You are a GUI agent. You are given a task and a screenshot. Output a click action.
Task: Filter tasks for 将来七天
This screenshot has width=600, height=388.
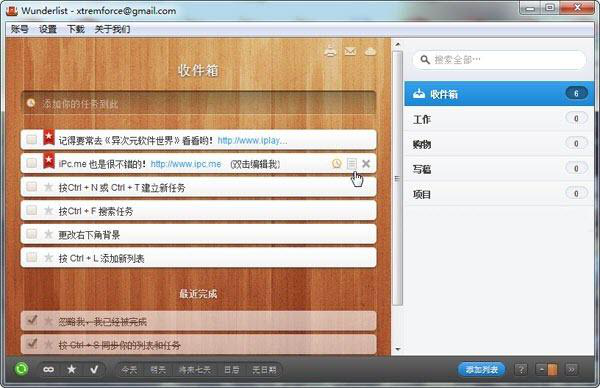(x=195, y=370)
